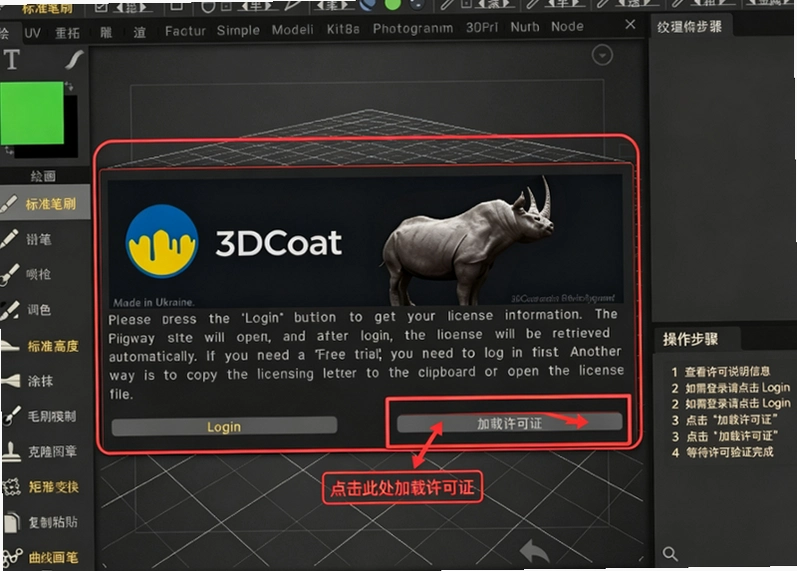
Task: Close the room tabs bar with X
Action: tap(630, 24)
